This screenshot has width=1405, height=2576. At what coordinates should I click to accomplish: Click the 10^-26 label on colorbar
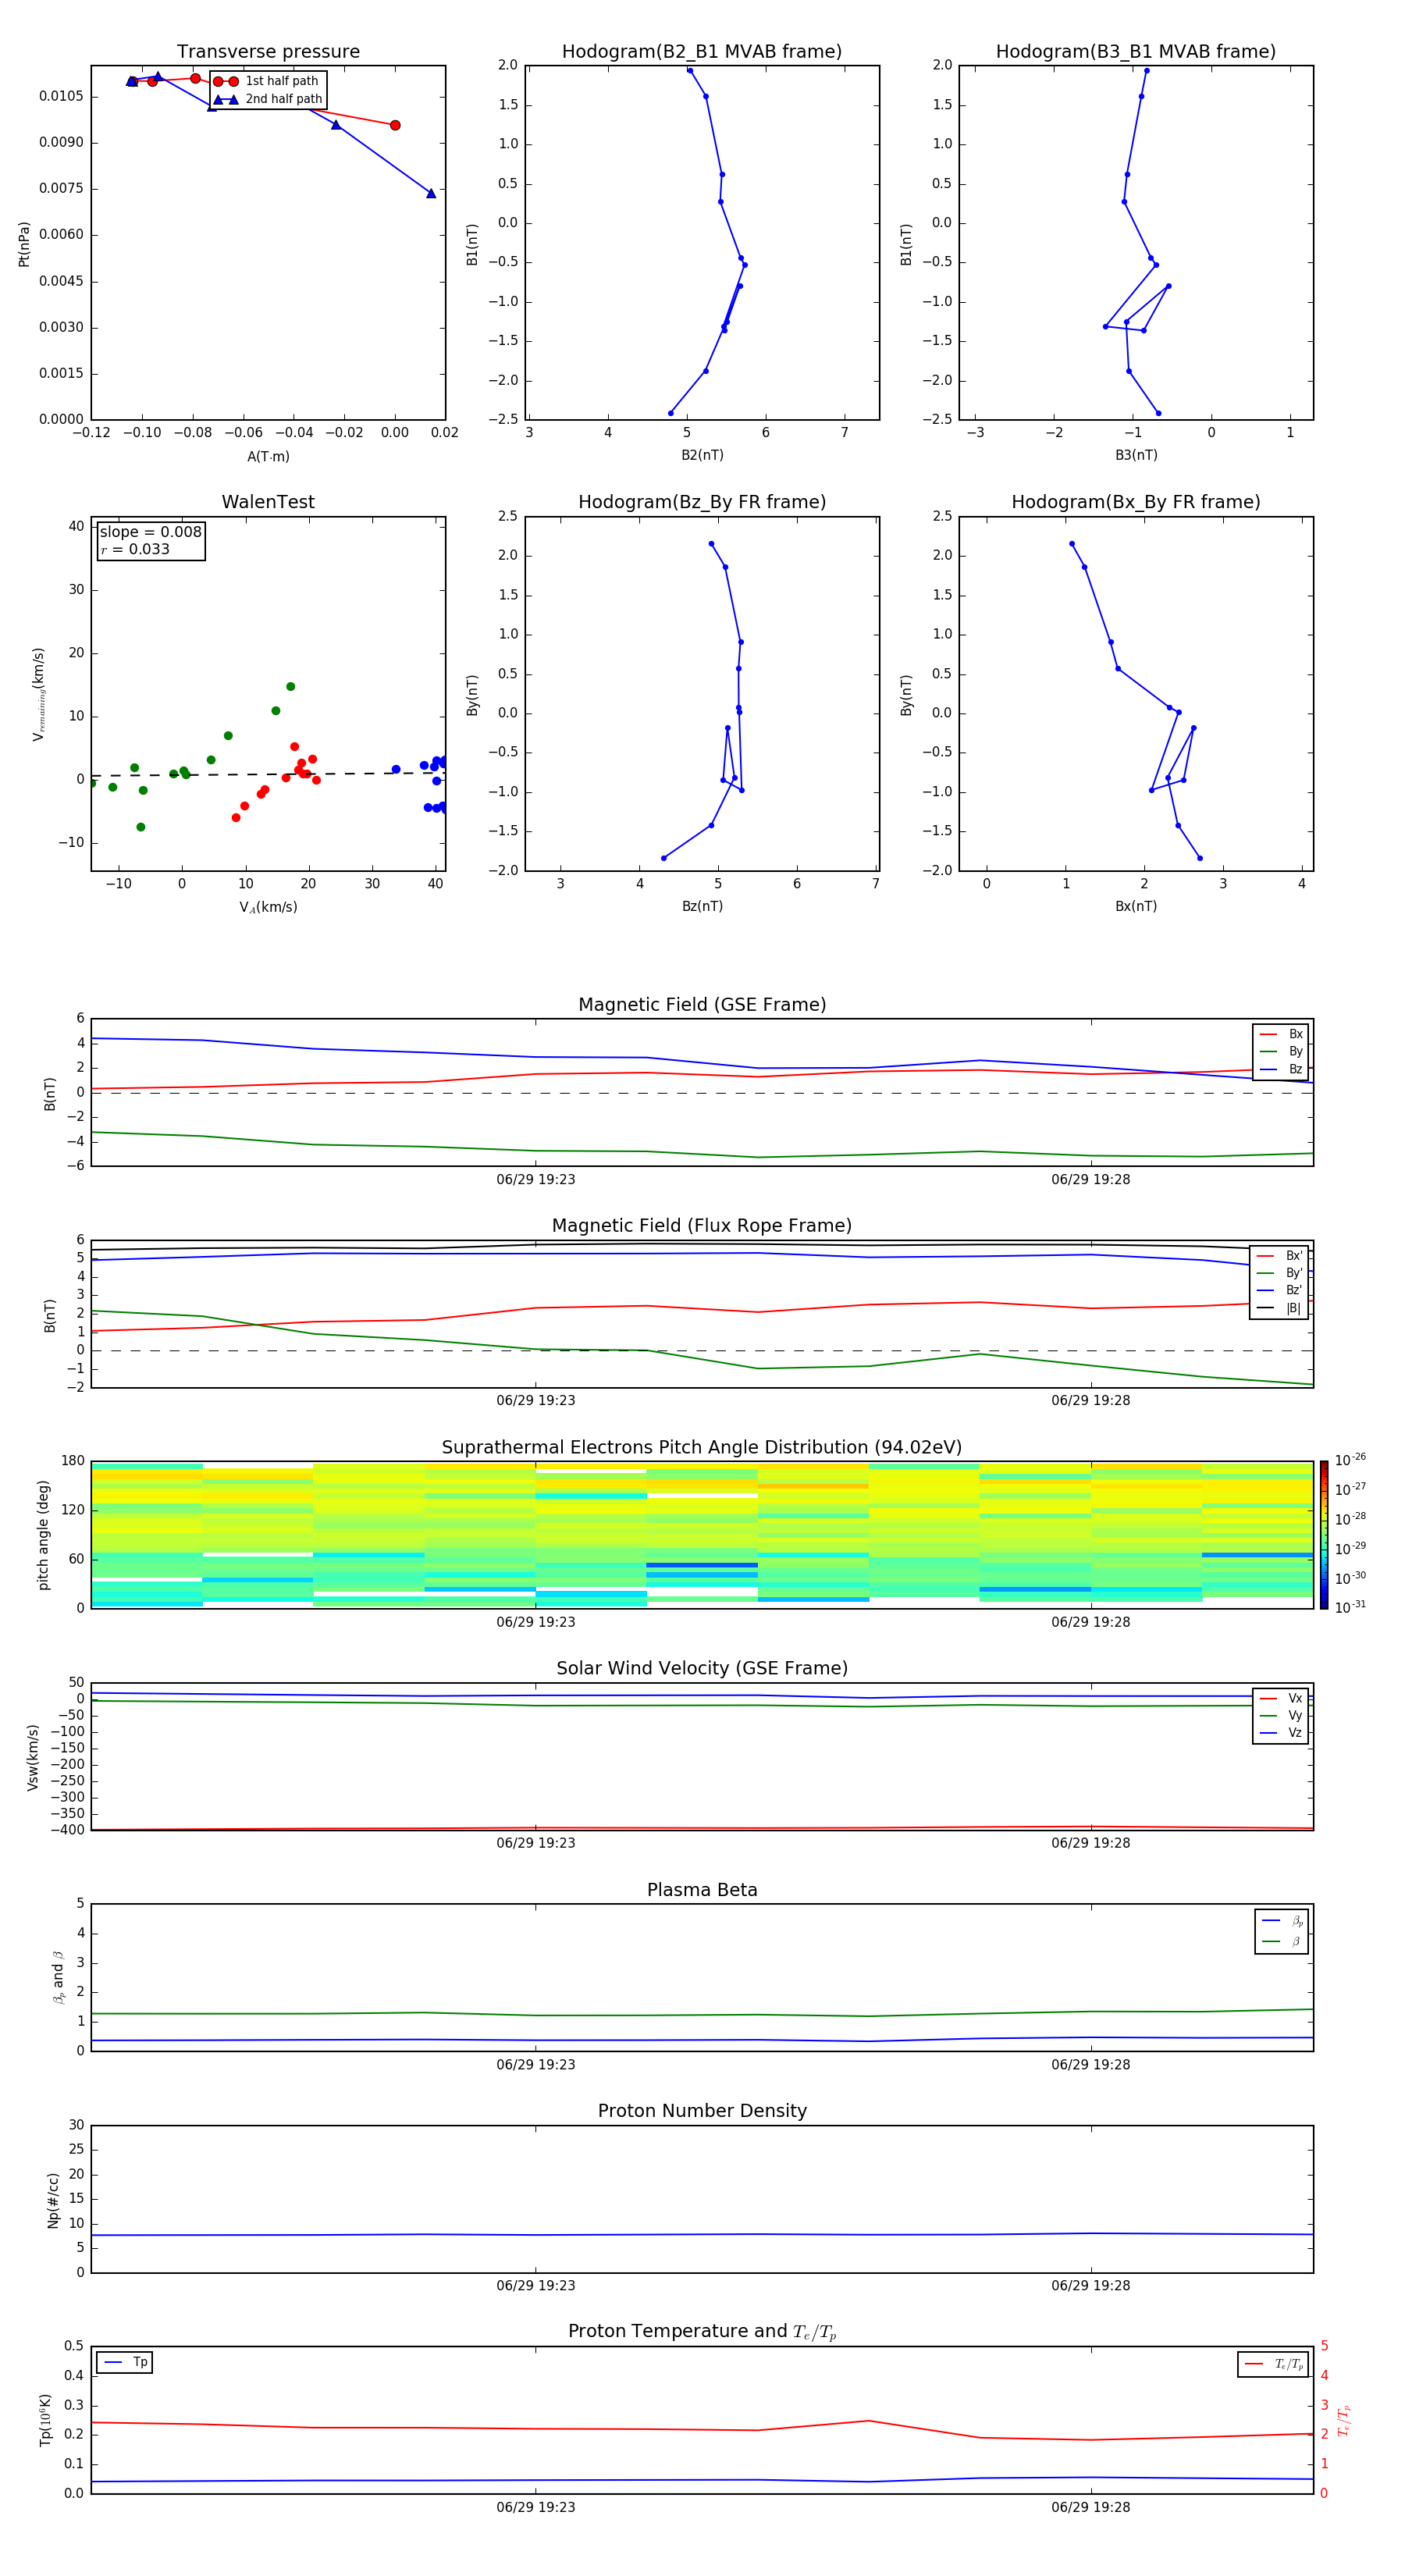(1349, 1460)
